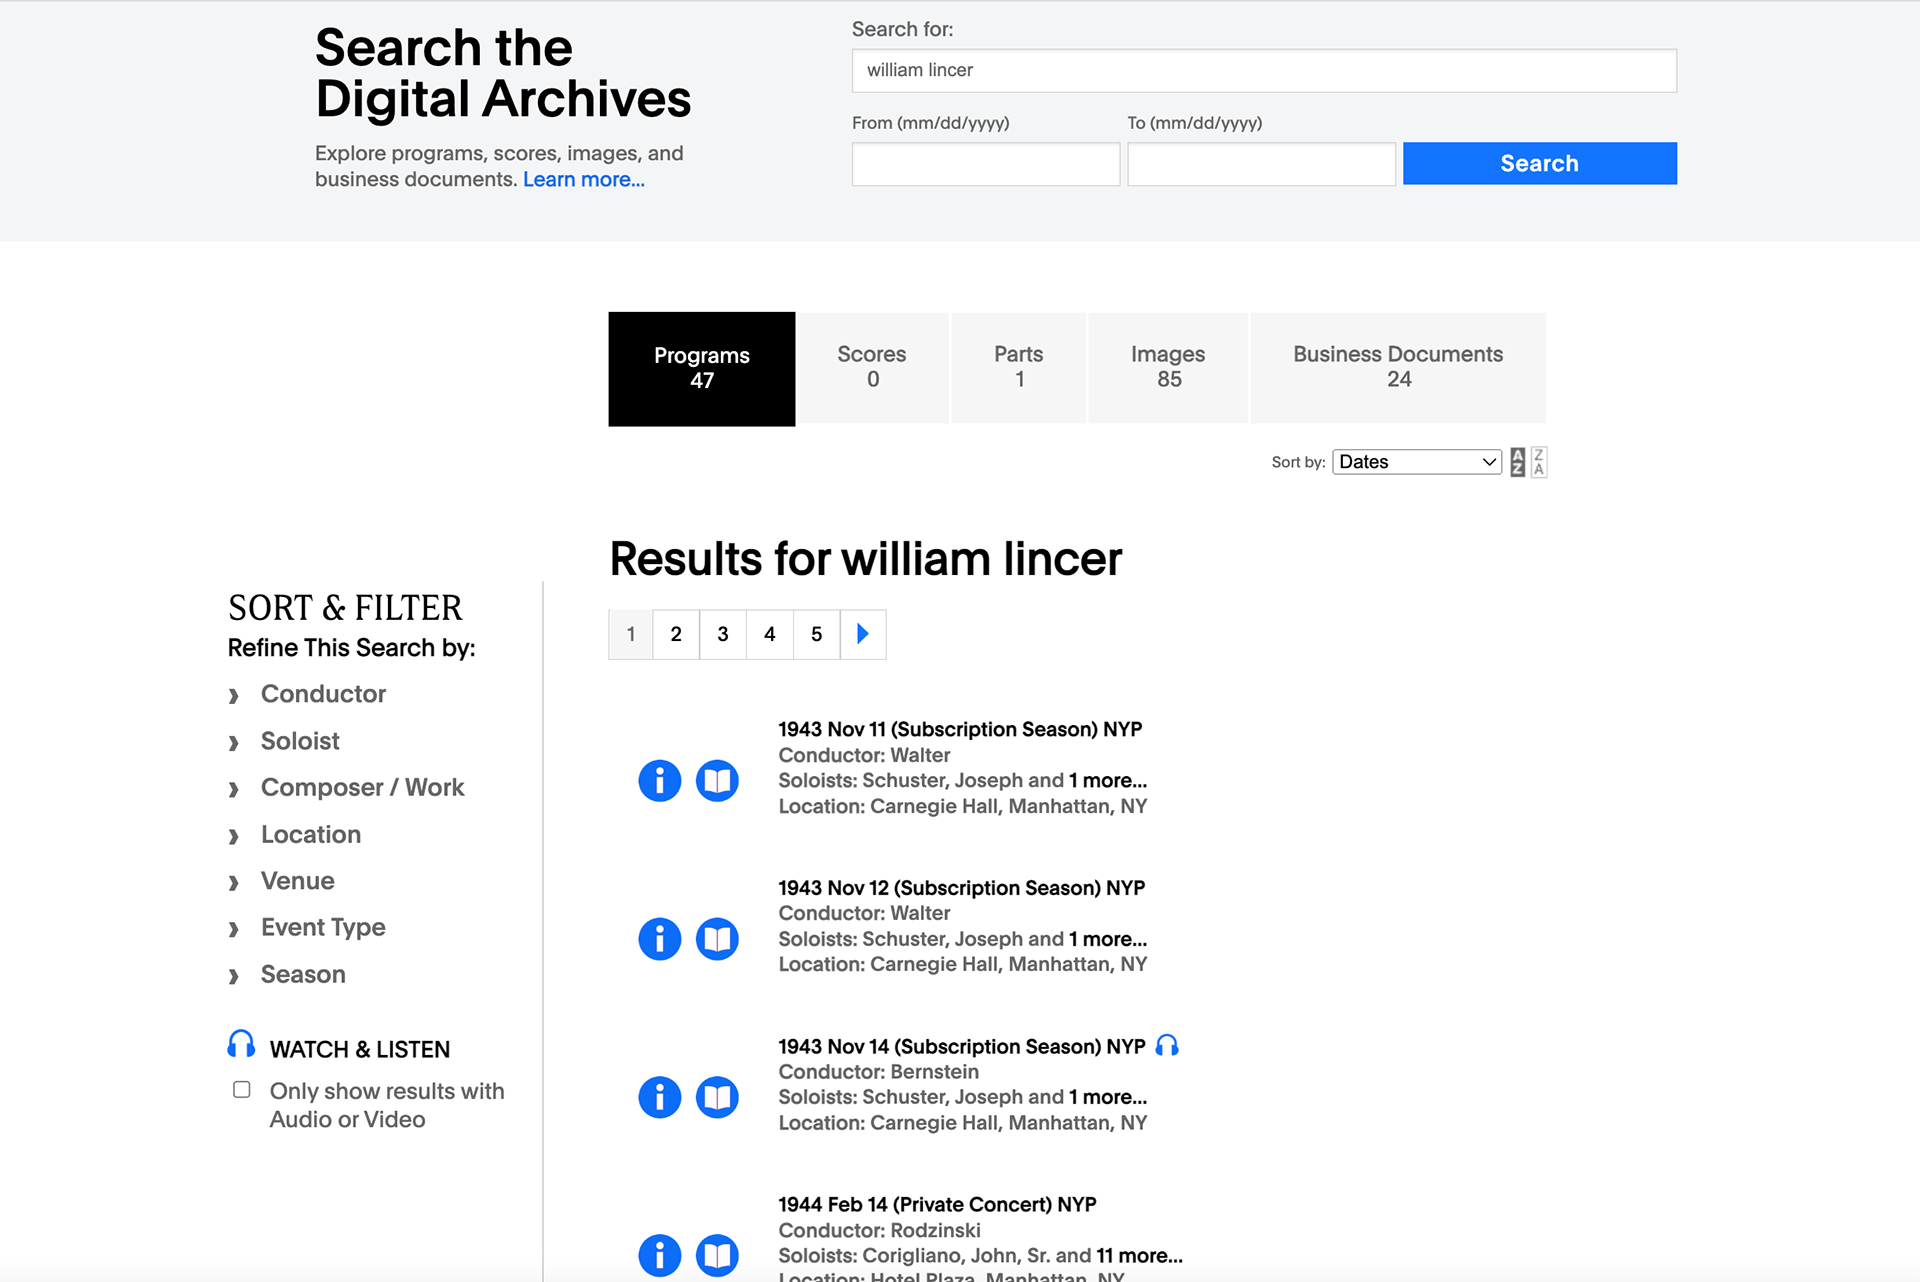Expand the Composer / Work filter
1920x1282 pixels.
coord(362,788)
